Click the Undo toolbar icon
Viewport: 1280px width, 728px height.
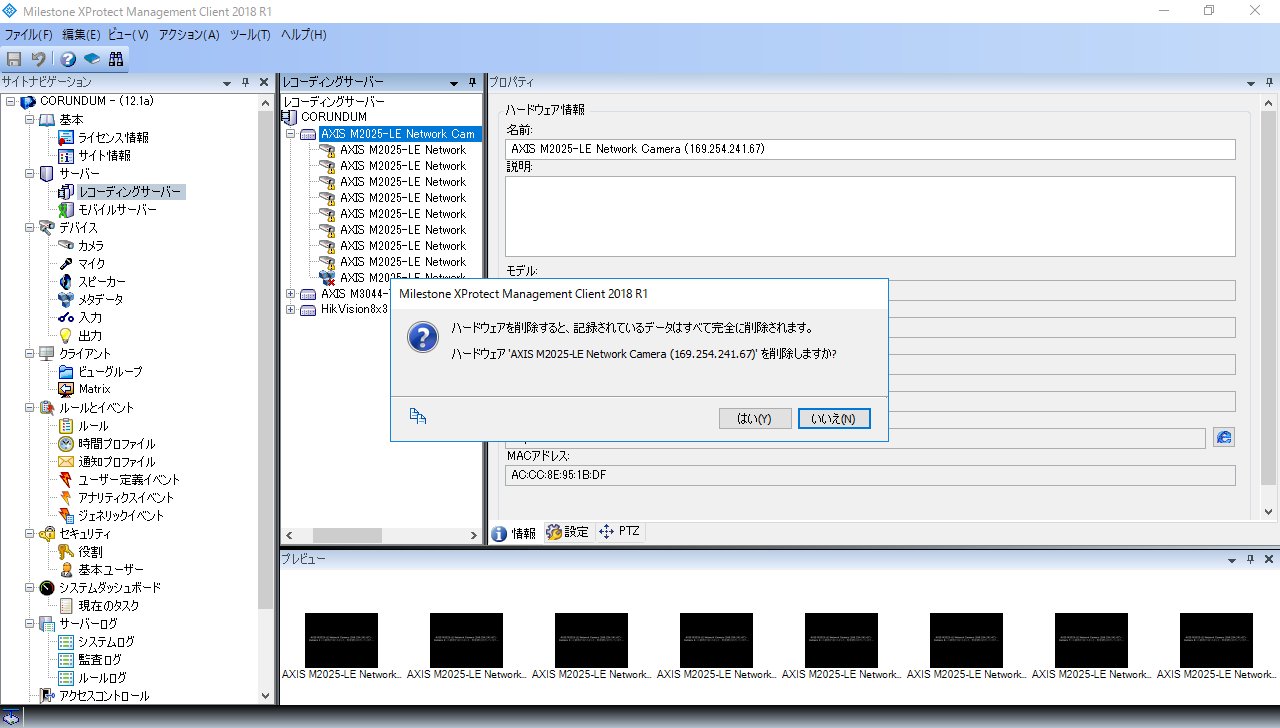tap(39, 59)
